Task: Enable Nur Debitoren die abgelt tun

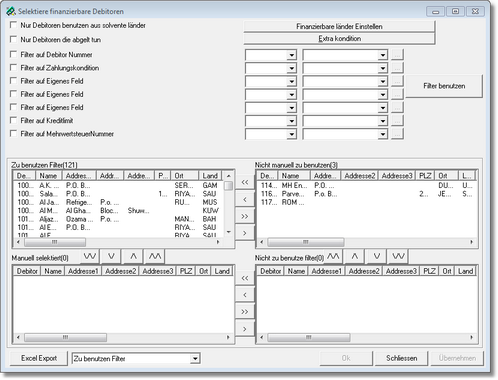Action: [x=13, y=39]
